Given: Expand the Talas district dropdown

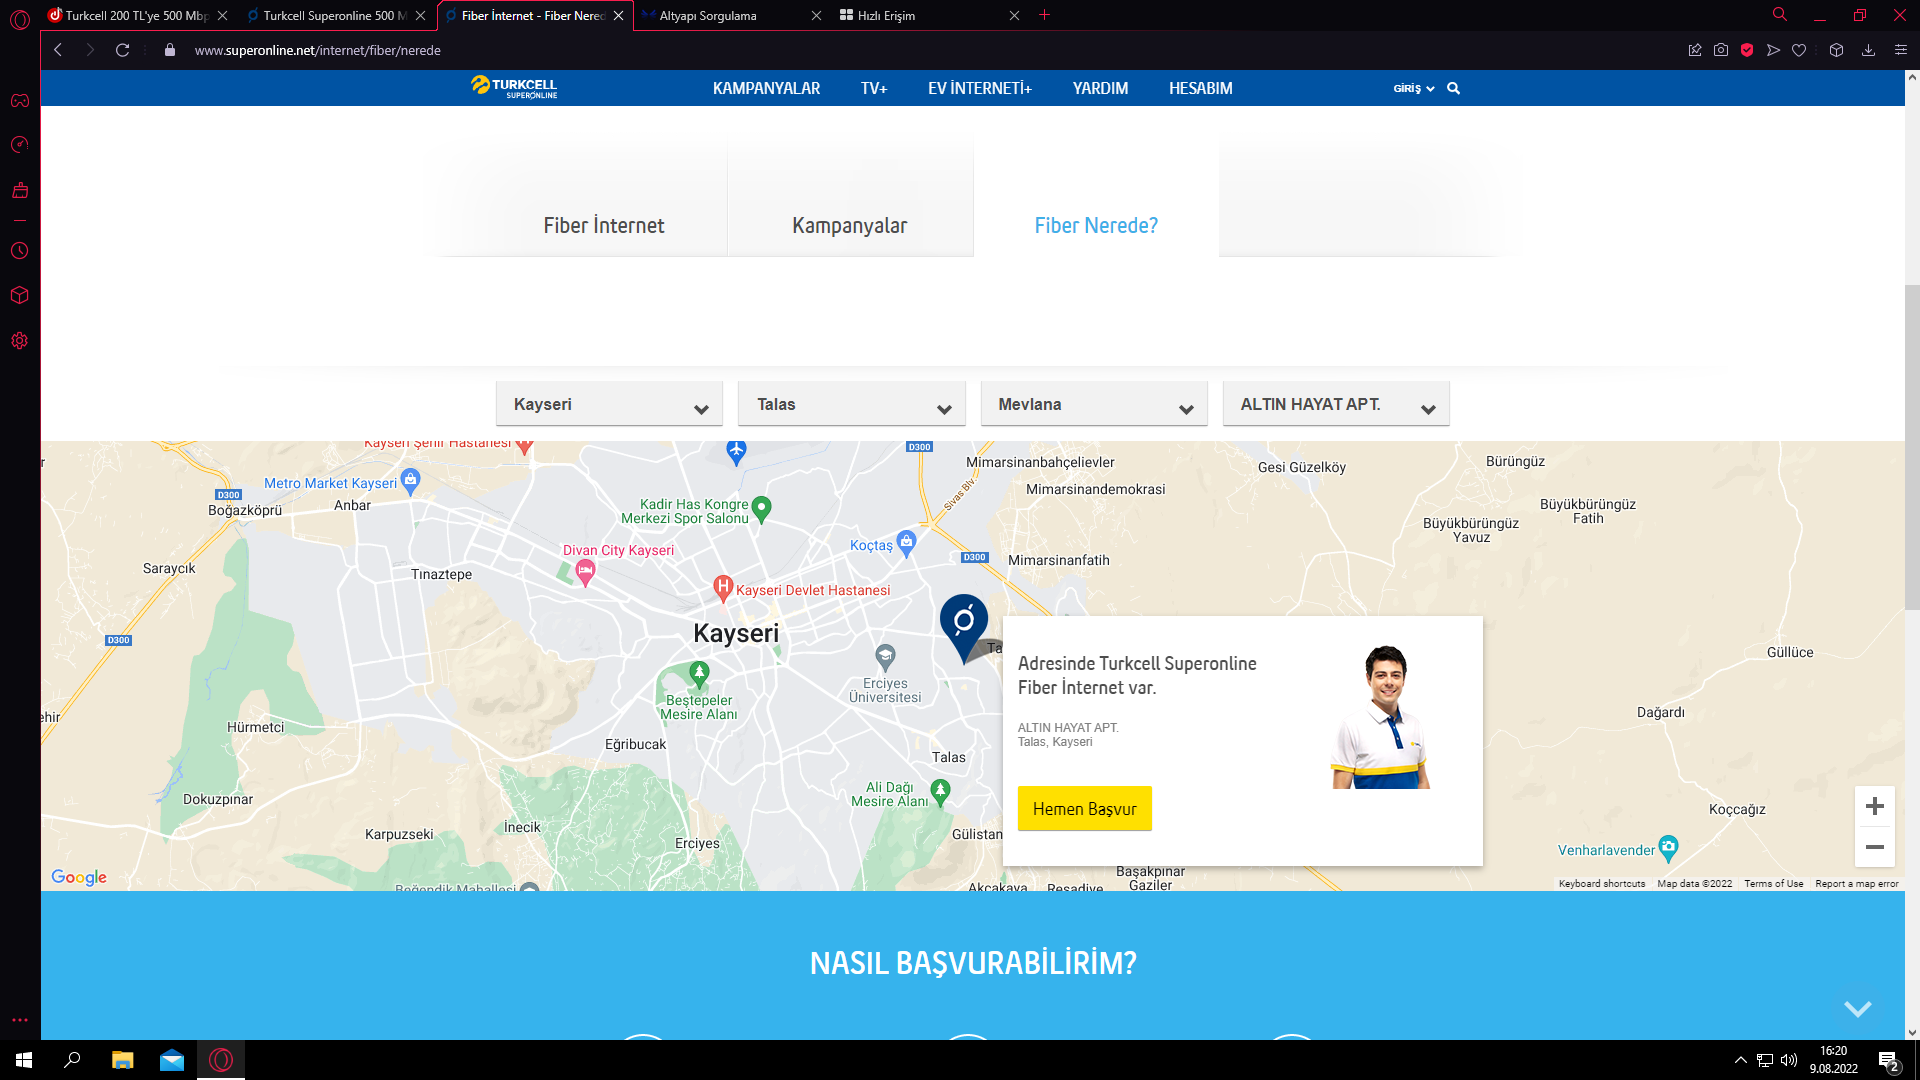Looking at the screenshot, I should tap(852, 405).
